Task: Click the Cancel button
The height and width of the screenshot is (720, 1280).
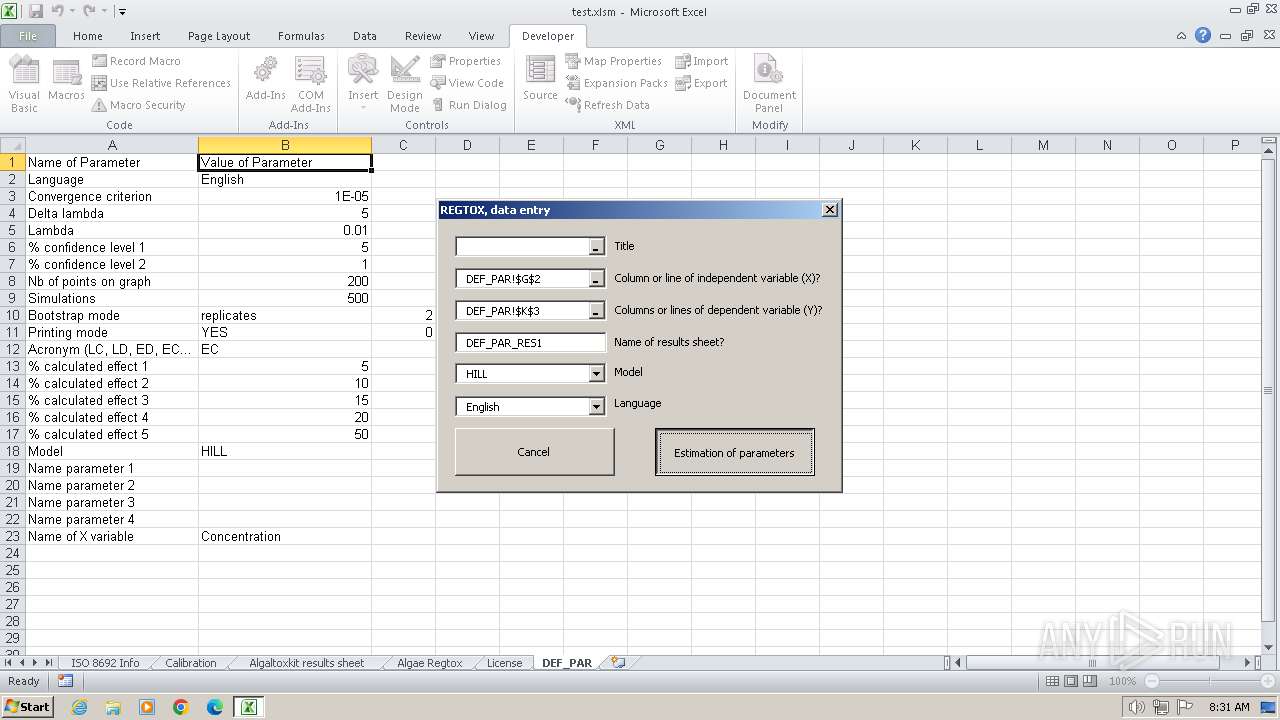Action: click(534, 452)
